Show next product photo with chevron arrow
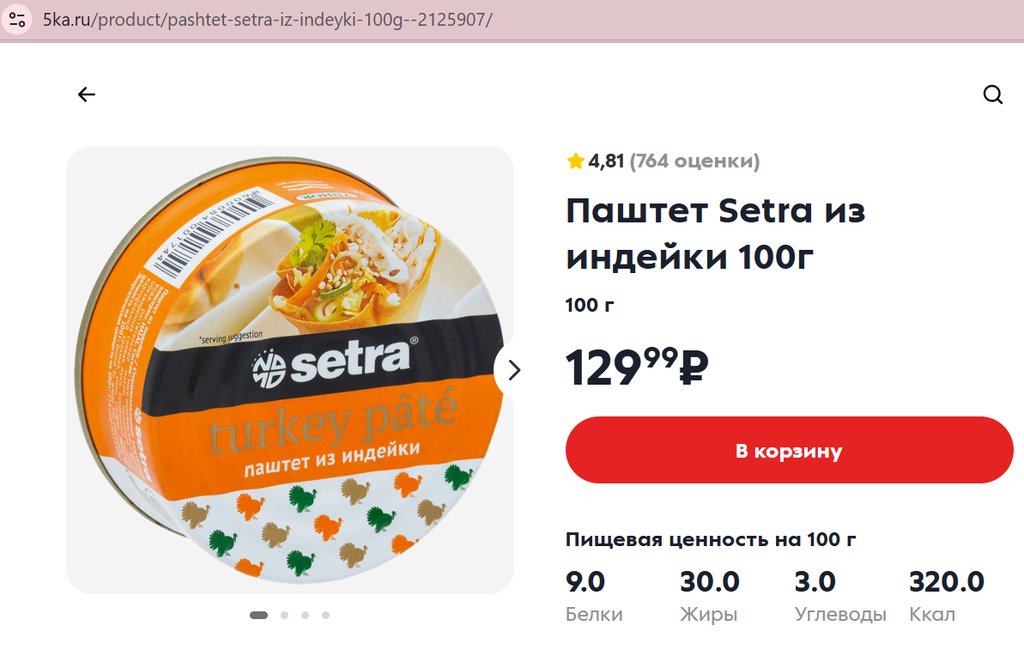1024x650 pixels. coord(514,370)
